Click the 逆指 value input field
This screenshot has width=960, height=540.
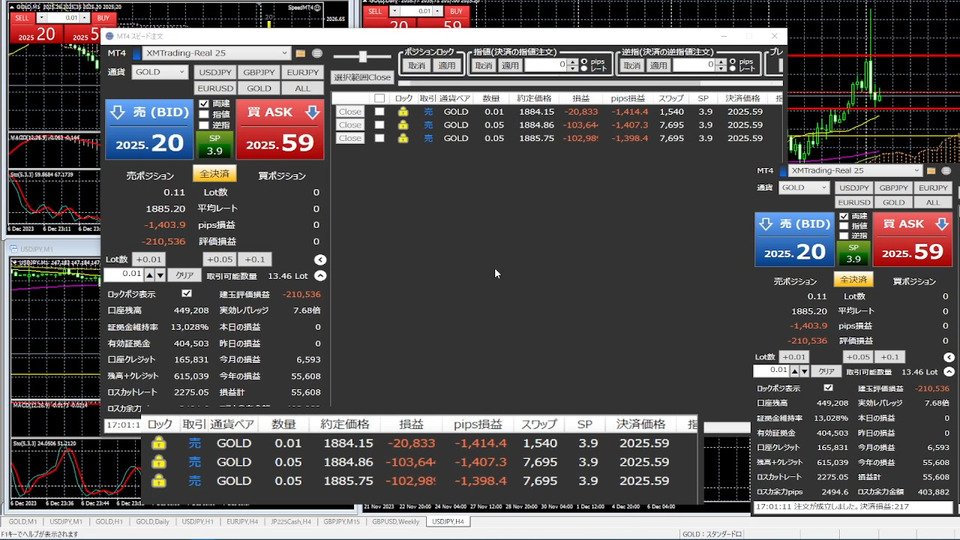695,65
